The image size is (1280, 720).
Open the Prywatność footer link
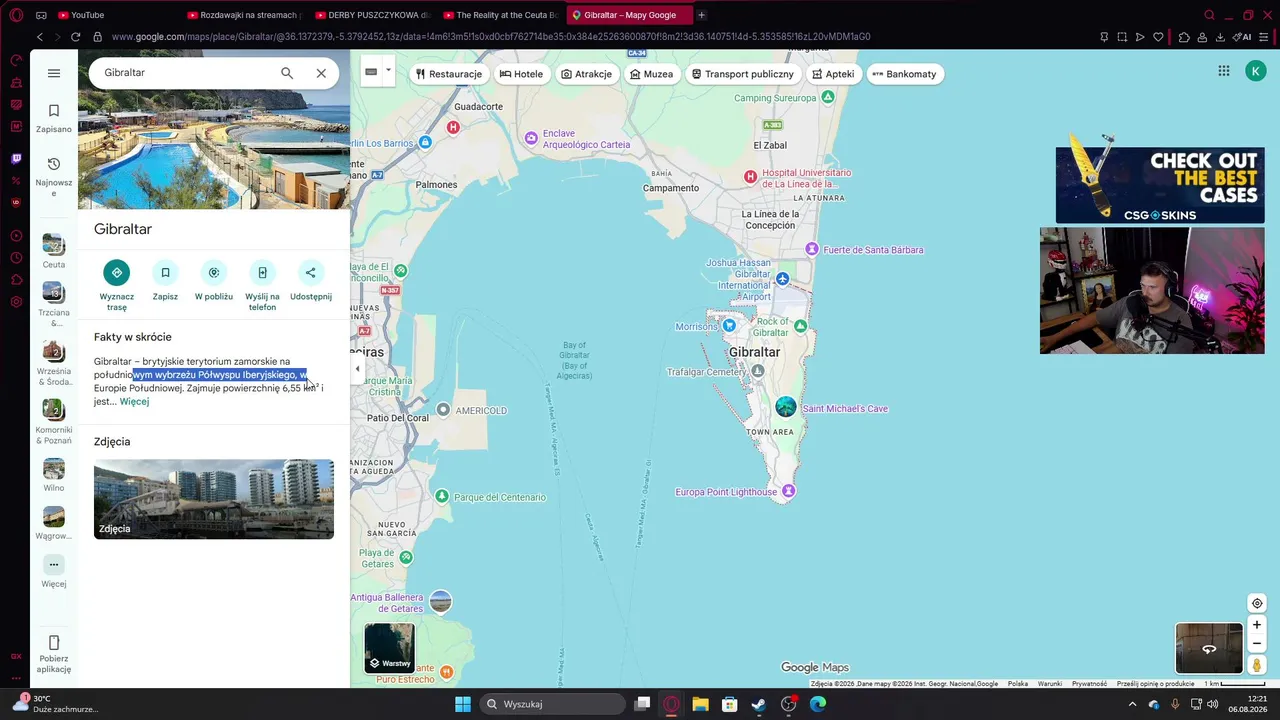point(1089,684)
